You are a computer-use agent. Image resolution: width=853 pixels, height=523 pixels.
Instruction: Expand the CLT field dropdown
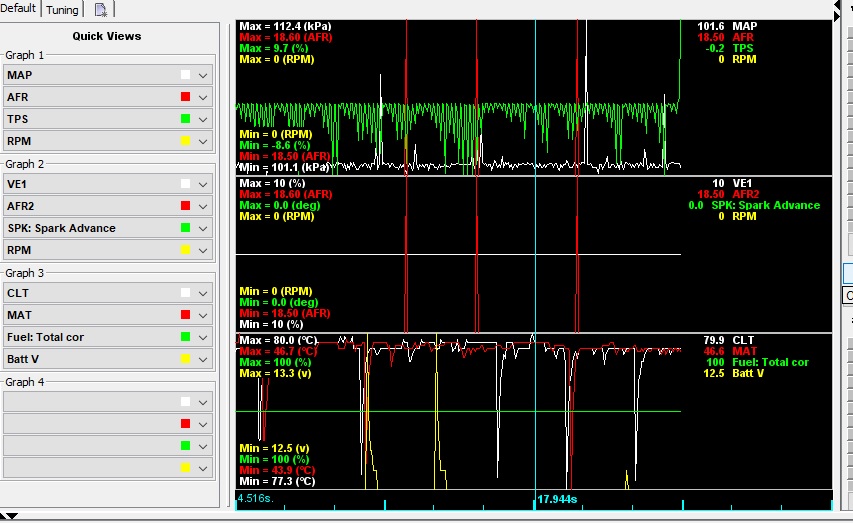pyautogui.click(x=203, y=293)
